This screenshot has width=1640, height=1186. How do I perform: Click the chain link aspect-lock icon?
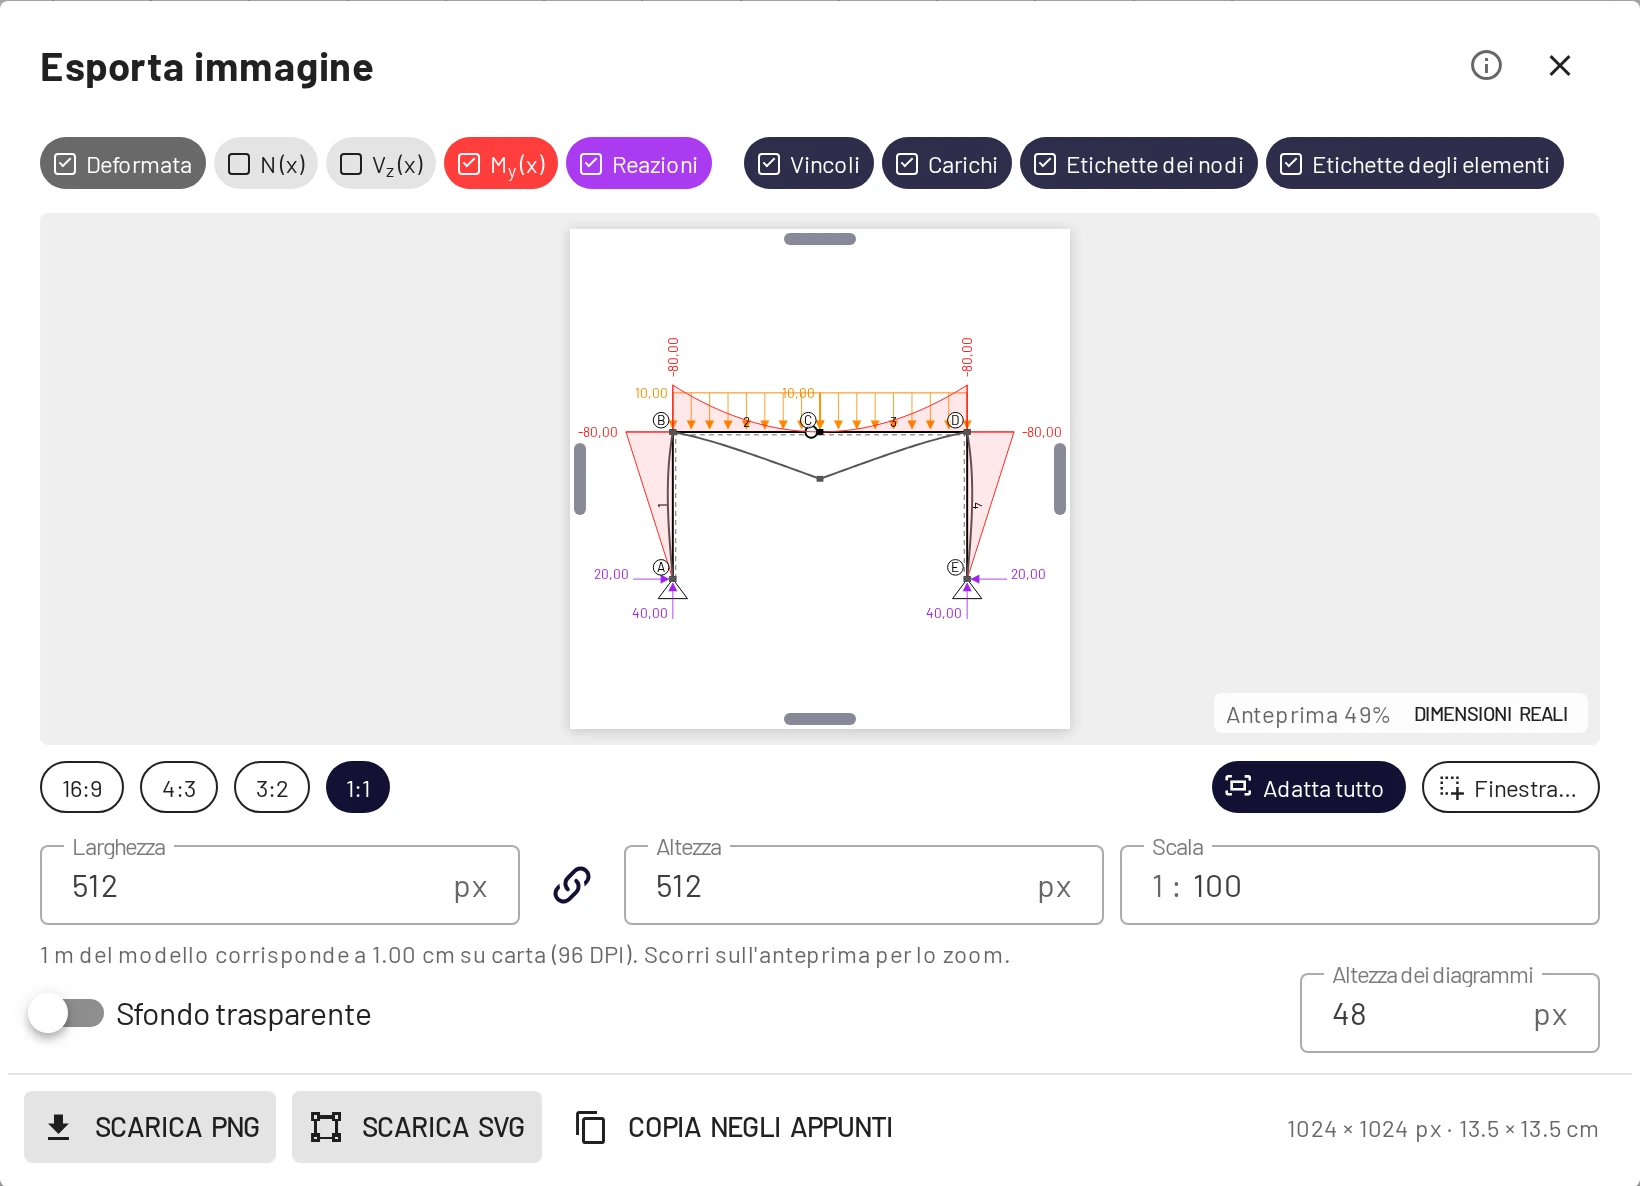[572, 885]
